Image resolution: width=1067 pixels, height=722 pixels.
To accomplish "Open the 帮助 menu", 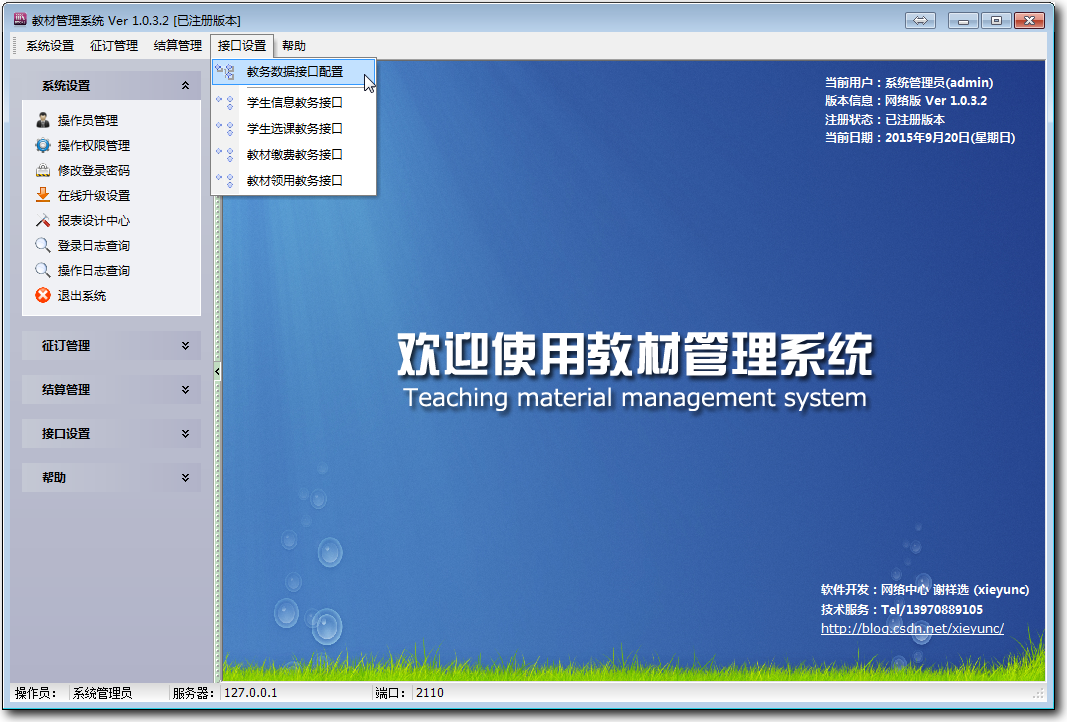I will (x=293, y=46).
